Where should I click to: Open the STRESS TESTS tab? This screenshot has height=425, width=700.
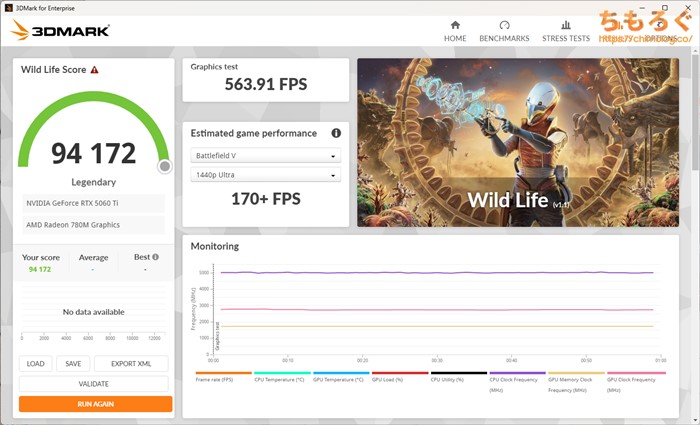click(x=566, y=31)
